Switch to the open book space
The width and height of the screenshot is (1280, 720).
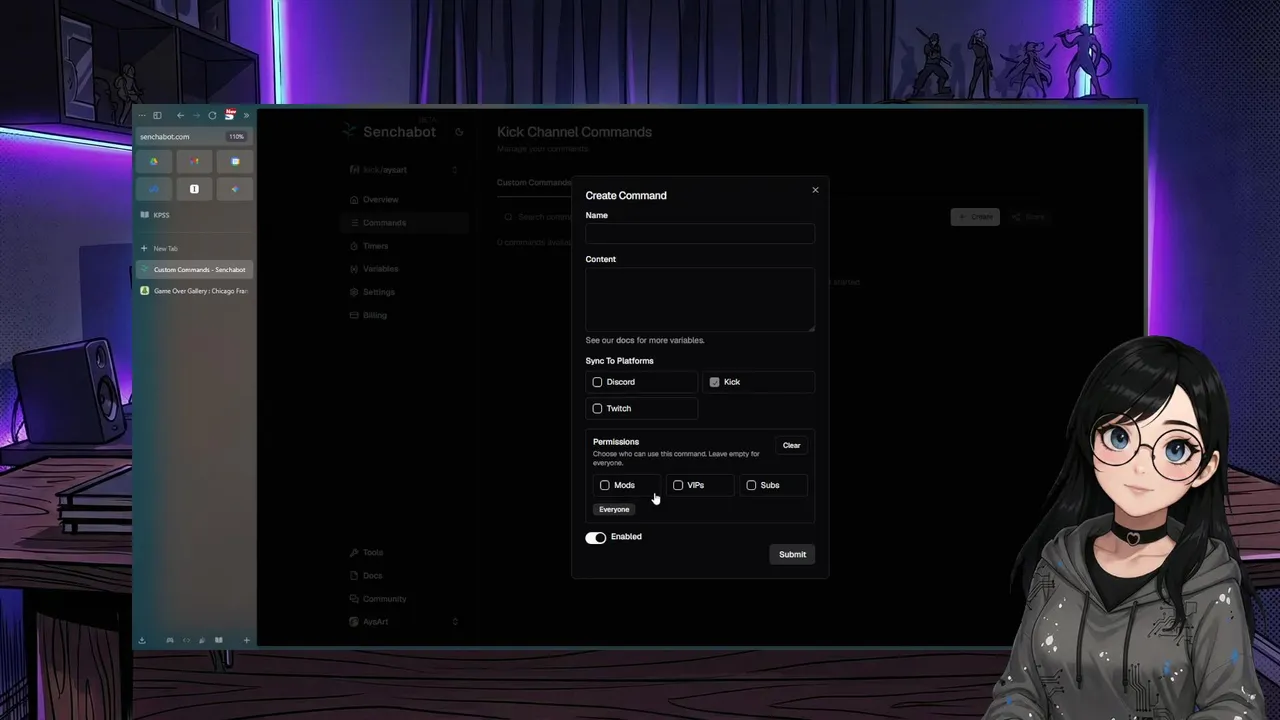tap(218, 640)
